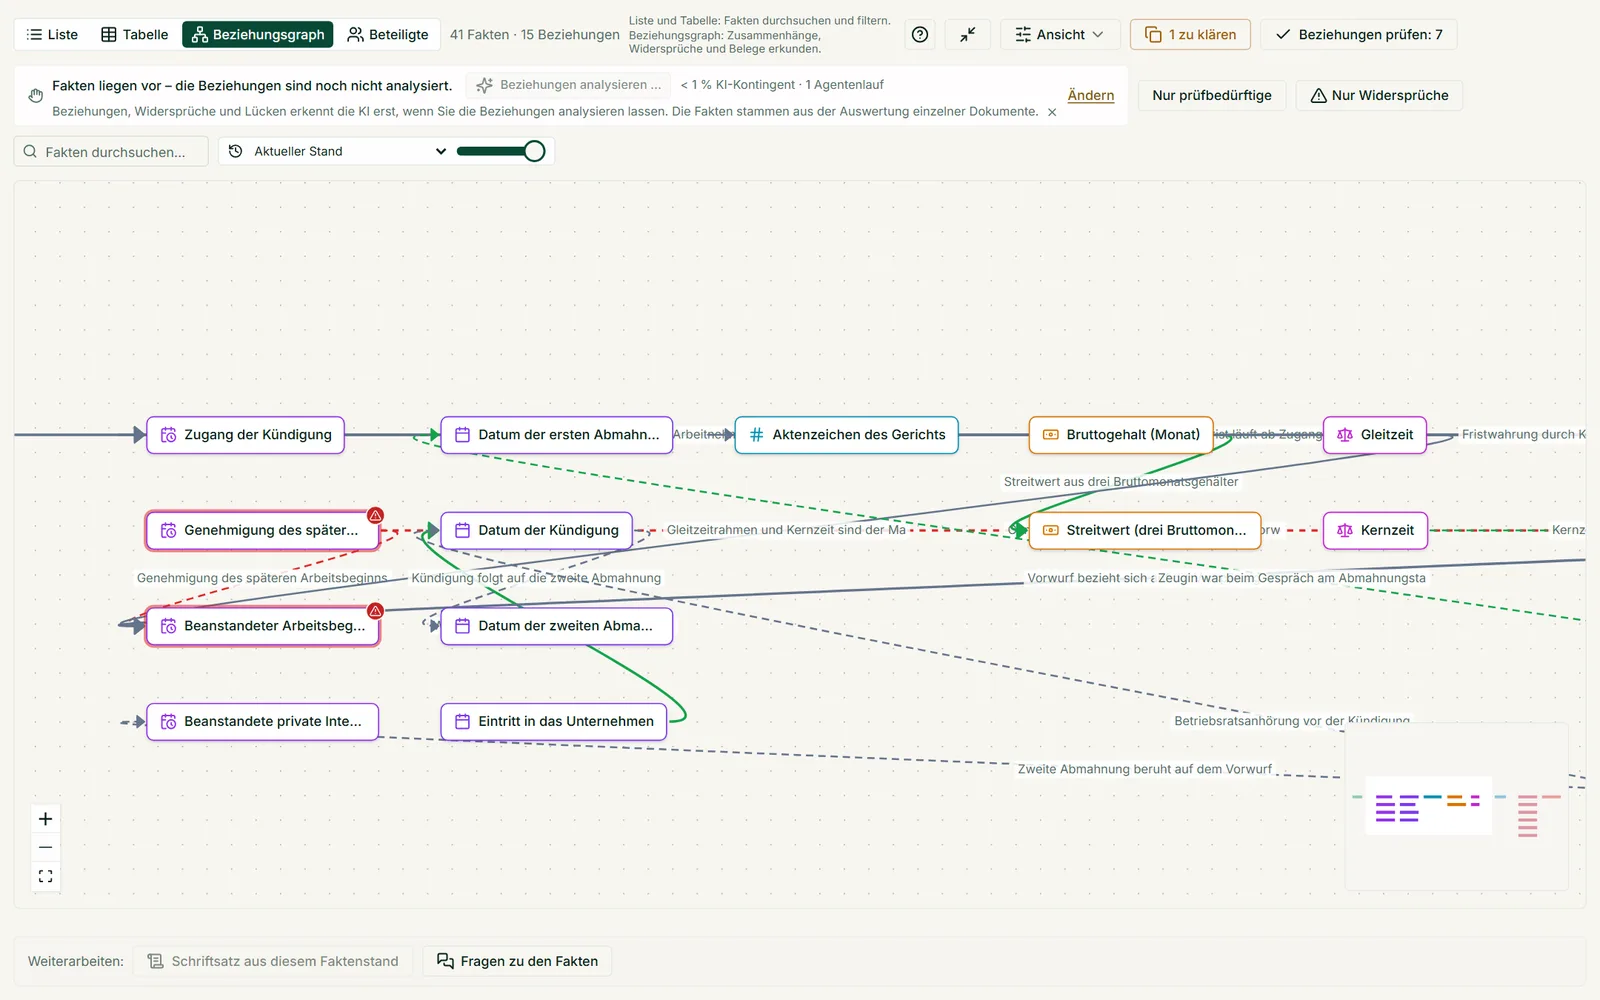Click the hash icon on Aktenzeichen des Gerichts
Viewport: 1600px width, 1000px height.
(757, 435)
